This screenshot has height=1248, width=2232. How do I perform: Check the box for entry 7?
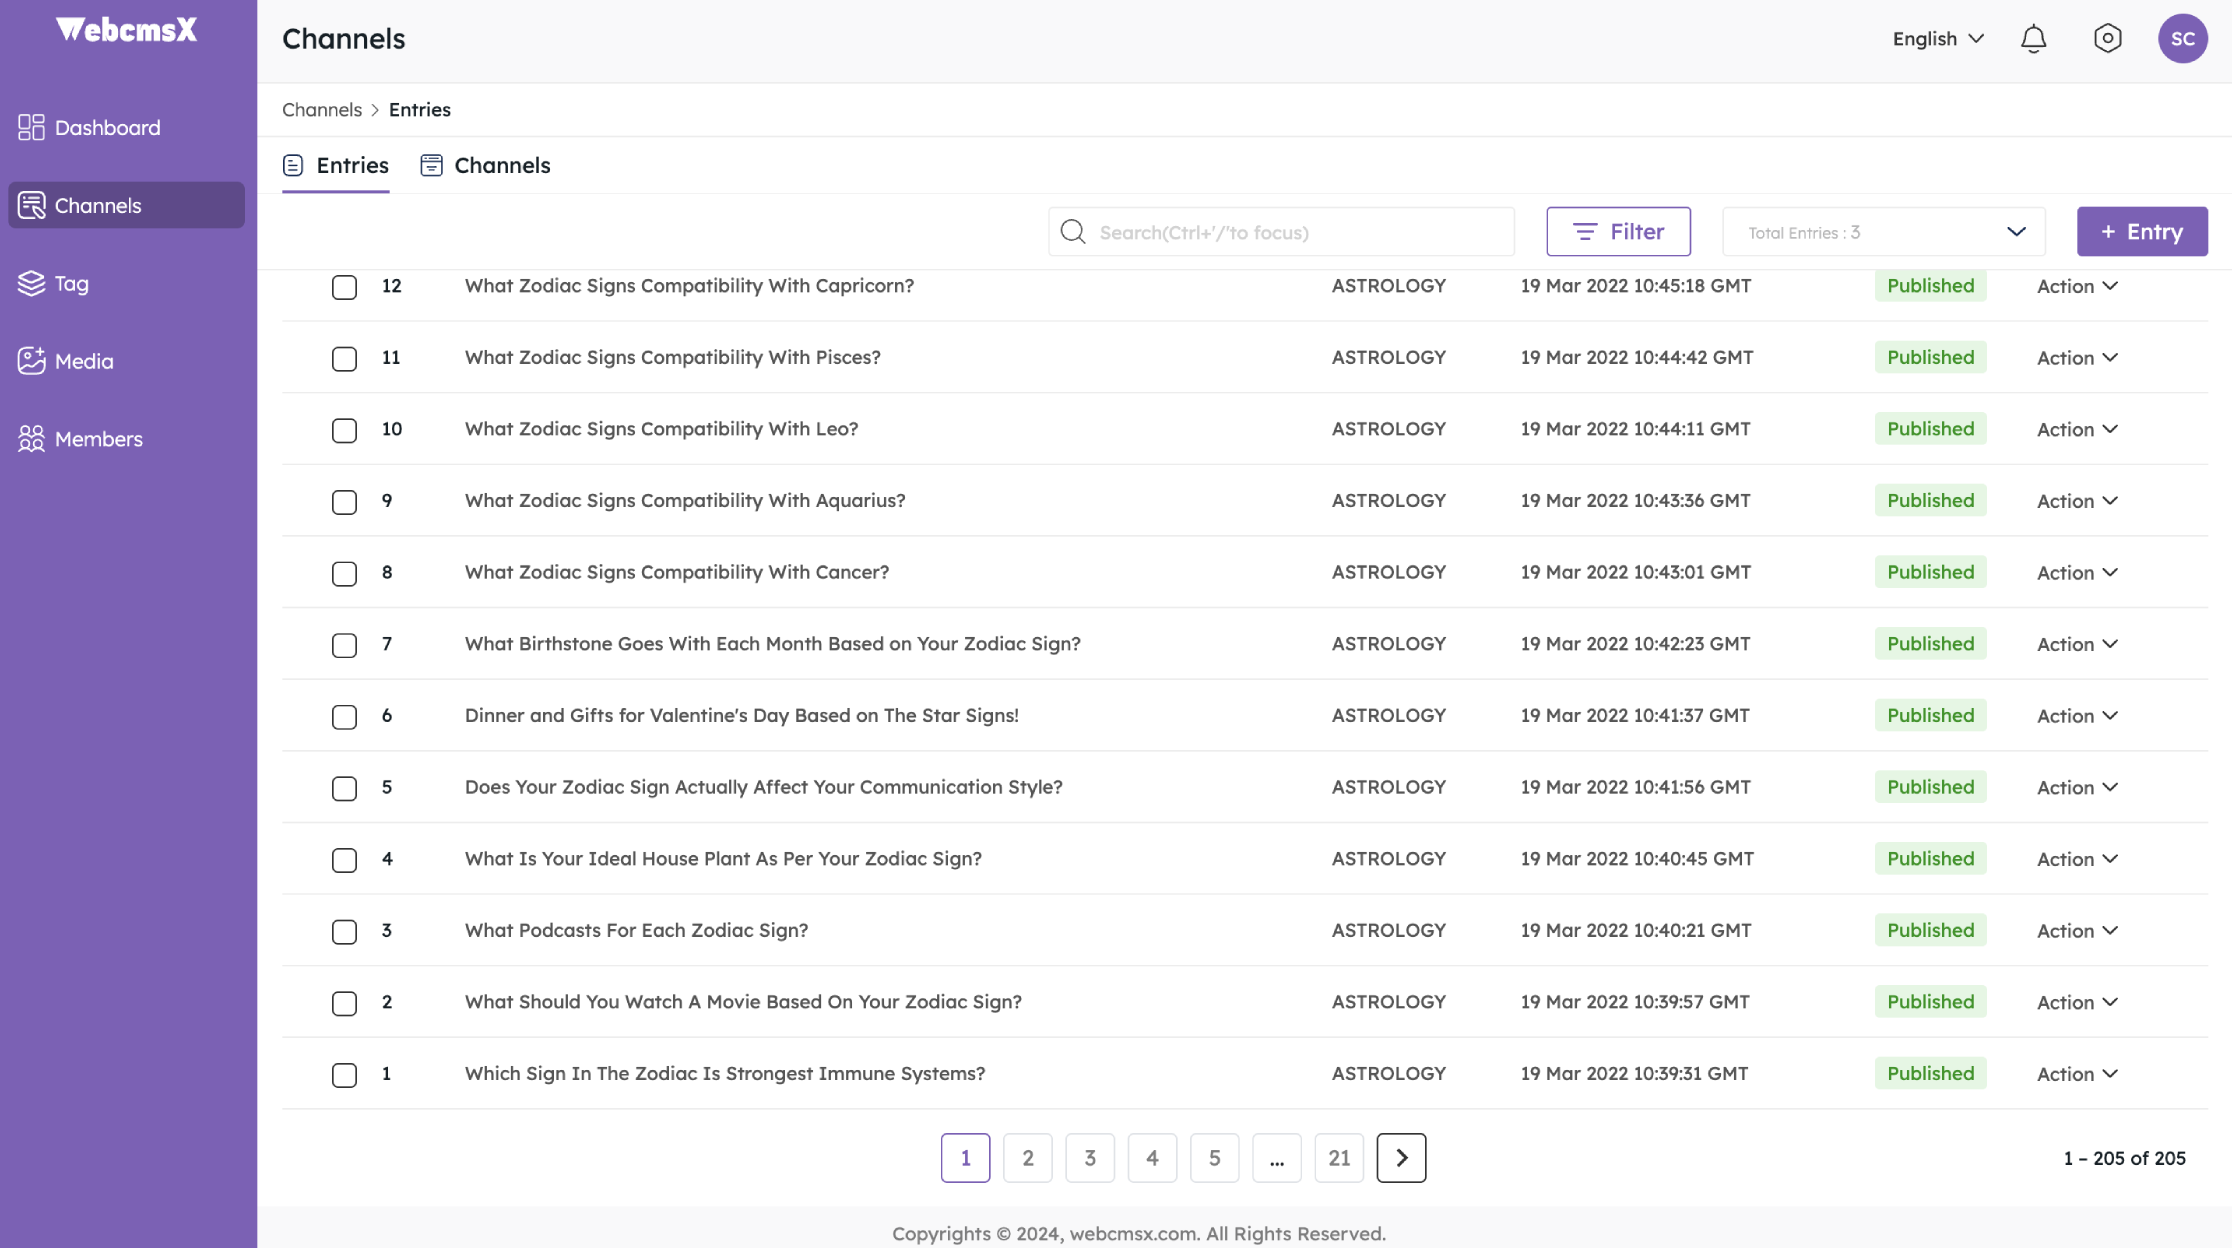coord(344,645)
